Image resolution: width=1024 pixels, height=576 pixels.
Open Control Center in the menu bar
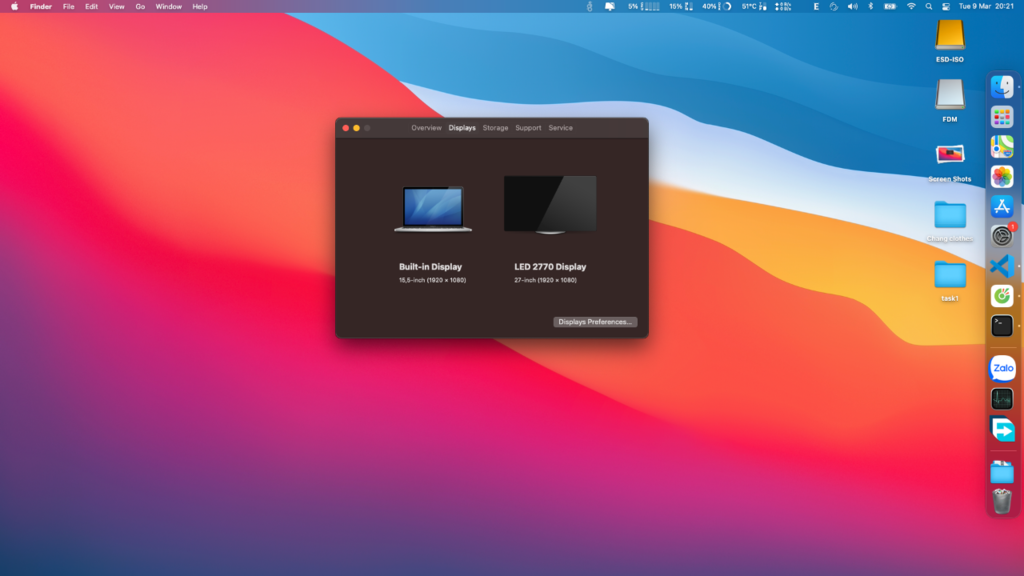click(948, 6)
